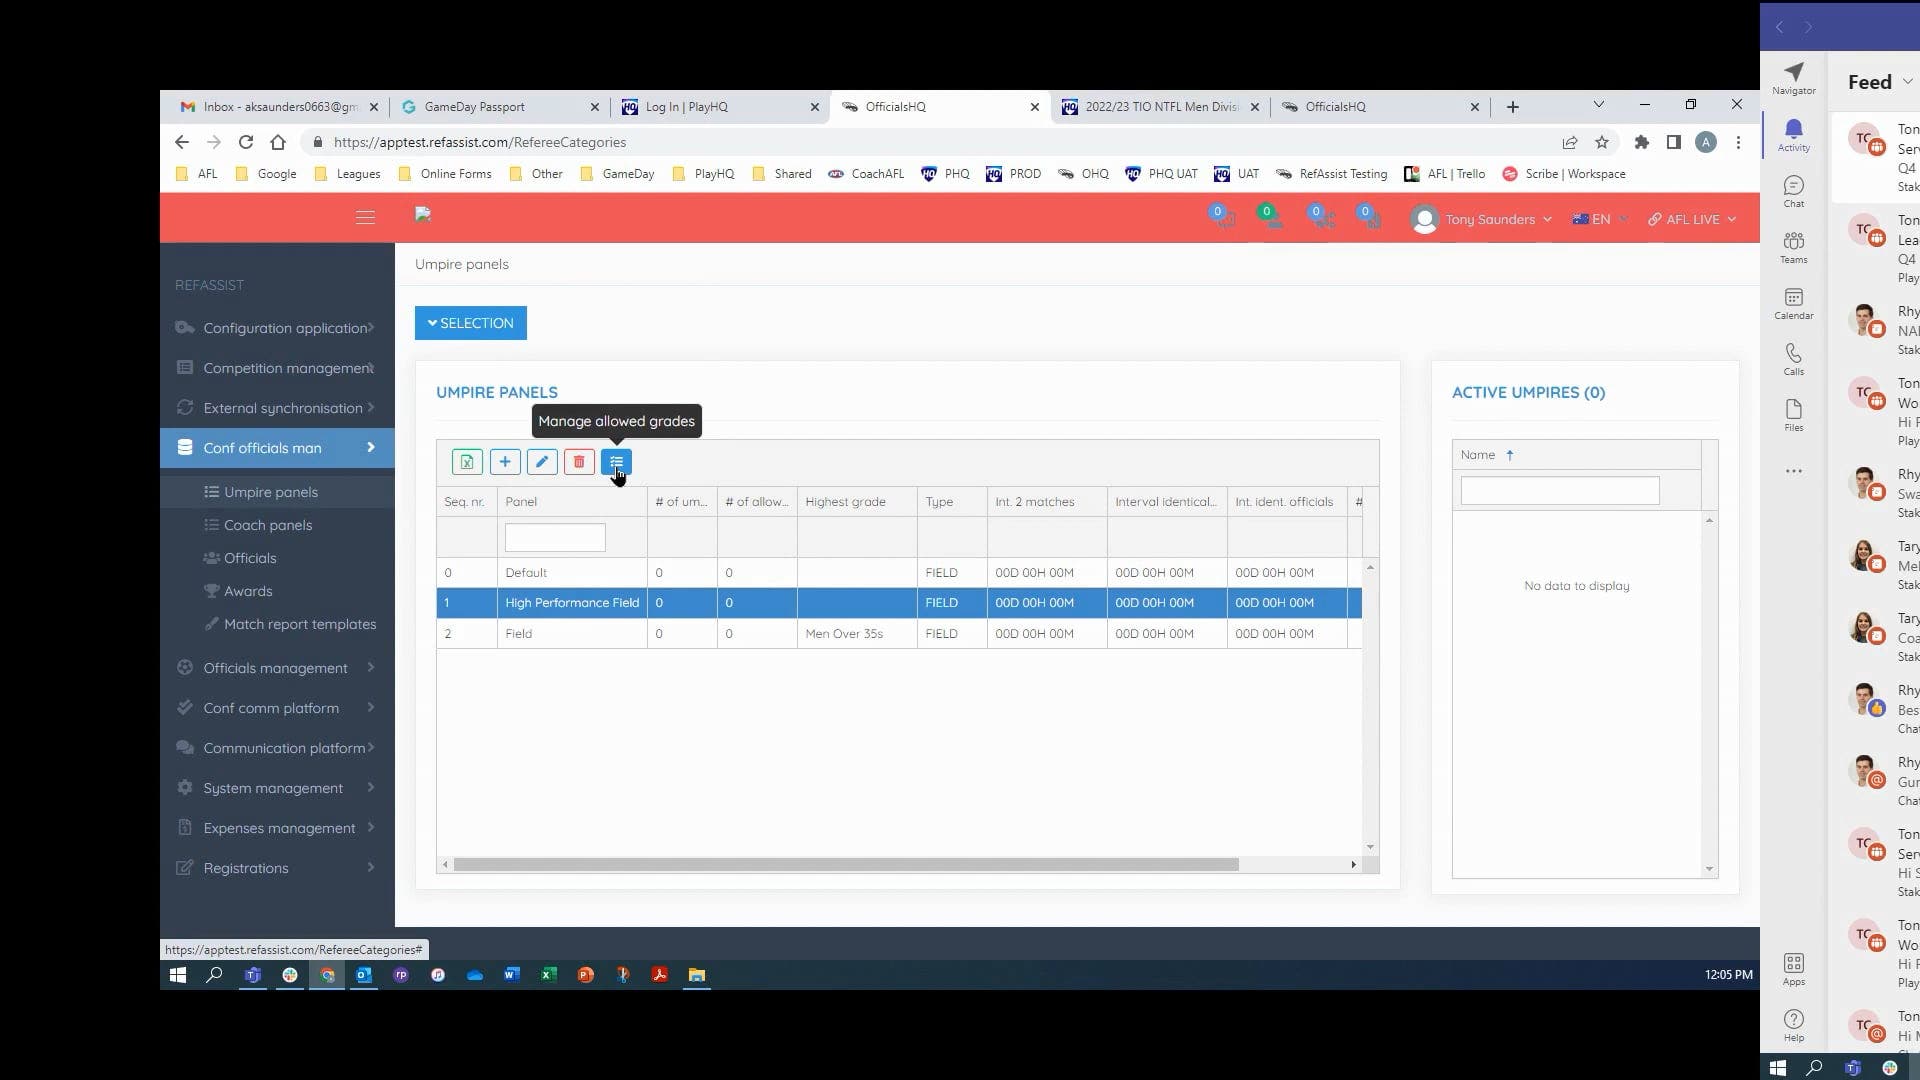Click the horizontal scrollbar under the table
This screenshot has height=1080, width=1920.
coord(845,865)
